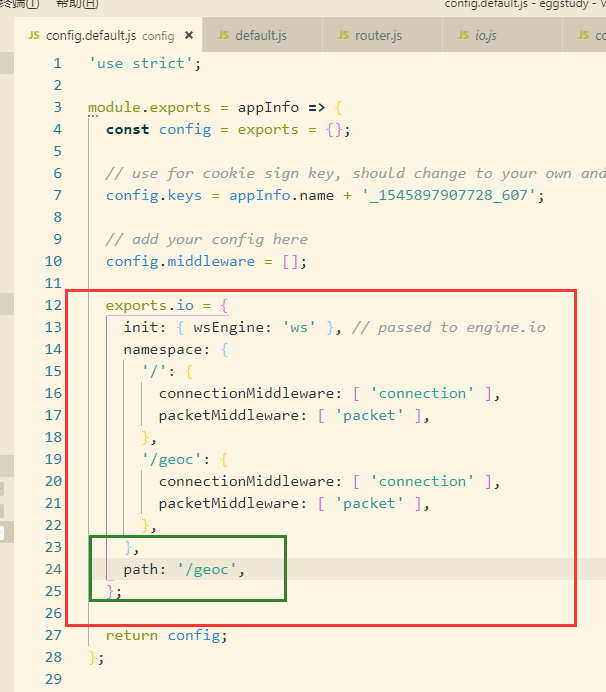Click the '/geoc' namespace key on line 19
This screenshot has width=606, height=692.
point(171,459)
